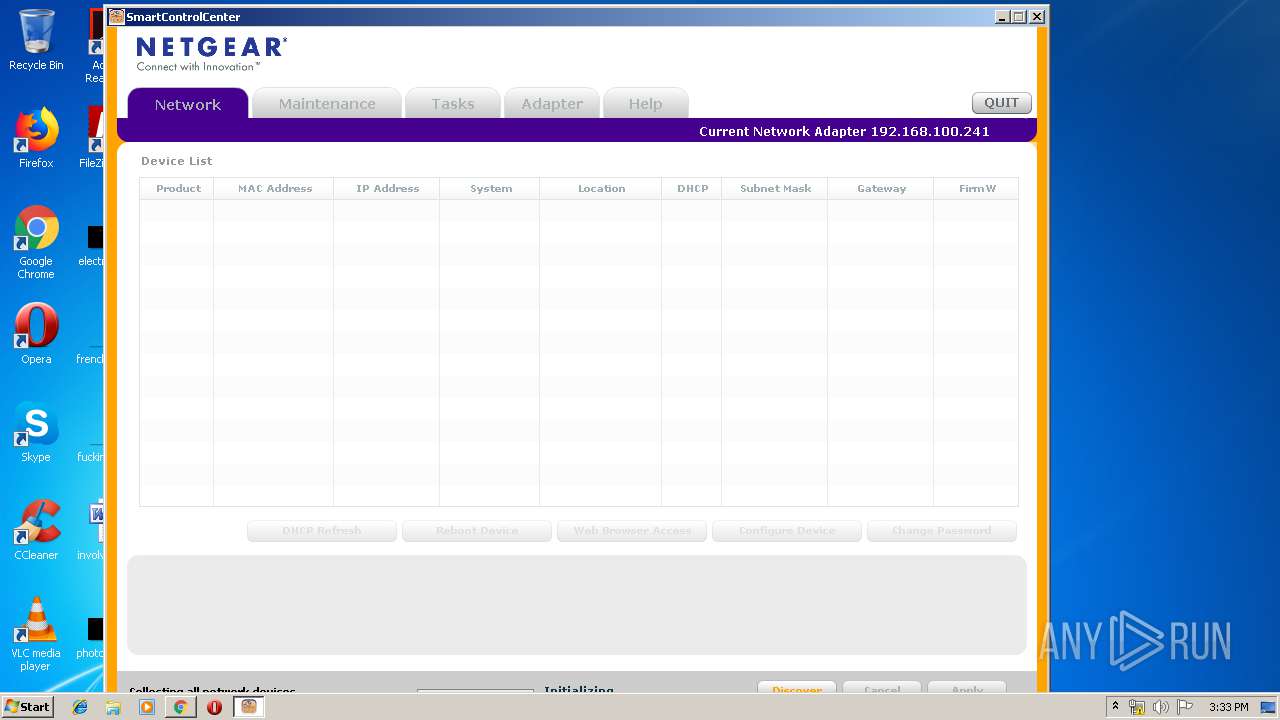The width and height of the screenshot is (1280, 720).
Task: Click the Discover button
Action: (x=797, y=688)
